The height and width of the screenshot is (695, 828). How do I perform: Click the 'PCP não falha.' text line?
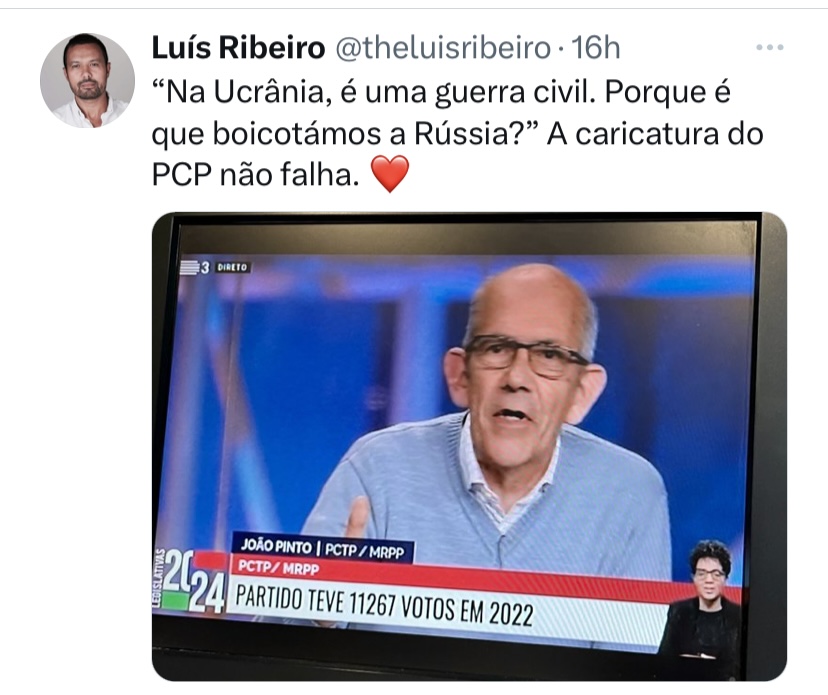click(255, 174)
